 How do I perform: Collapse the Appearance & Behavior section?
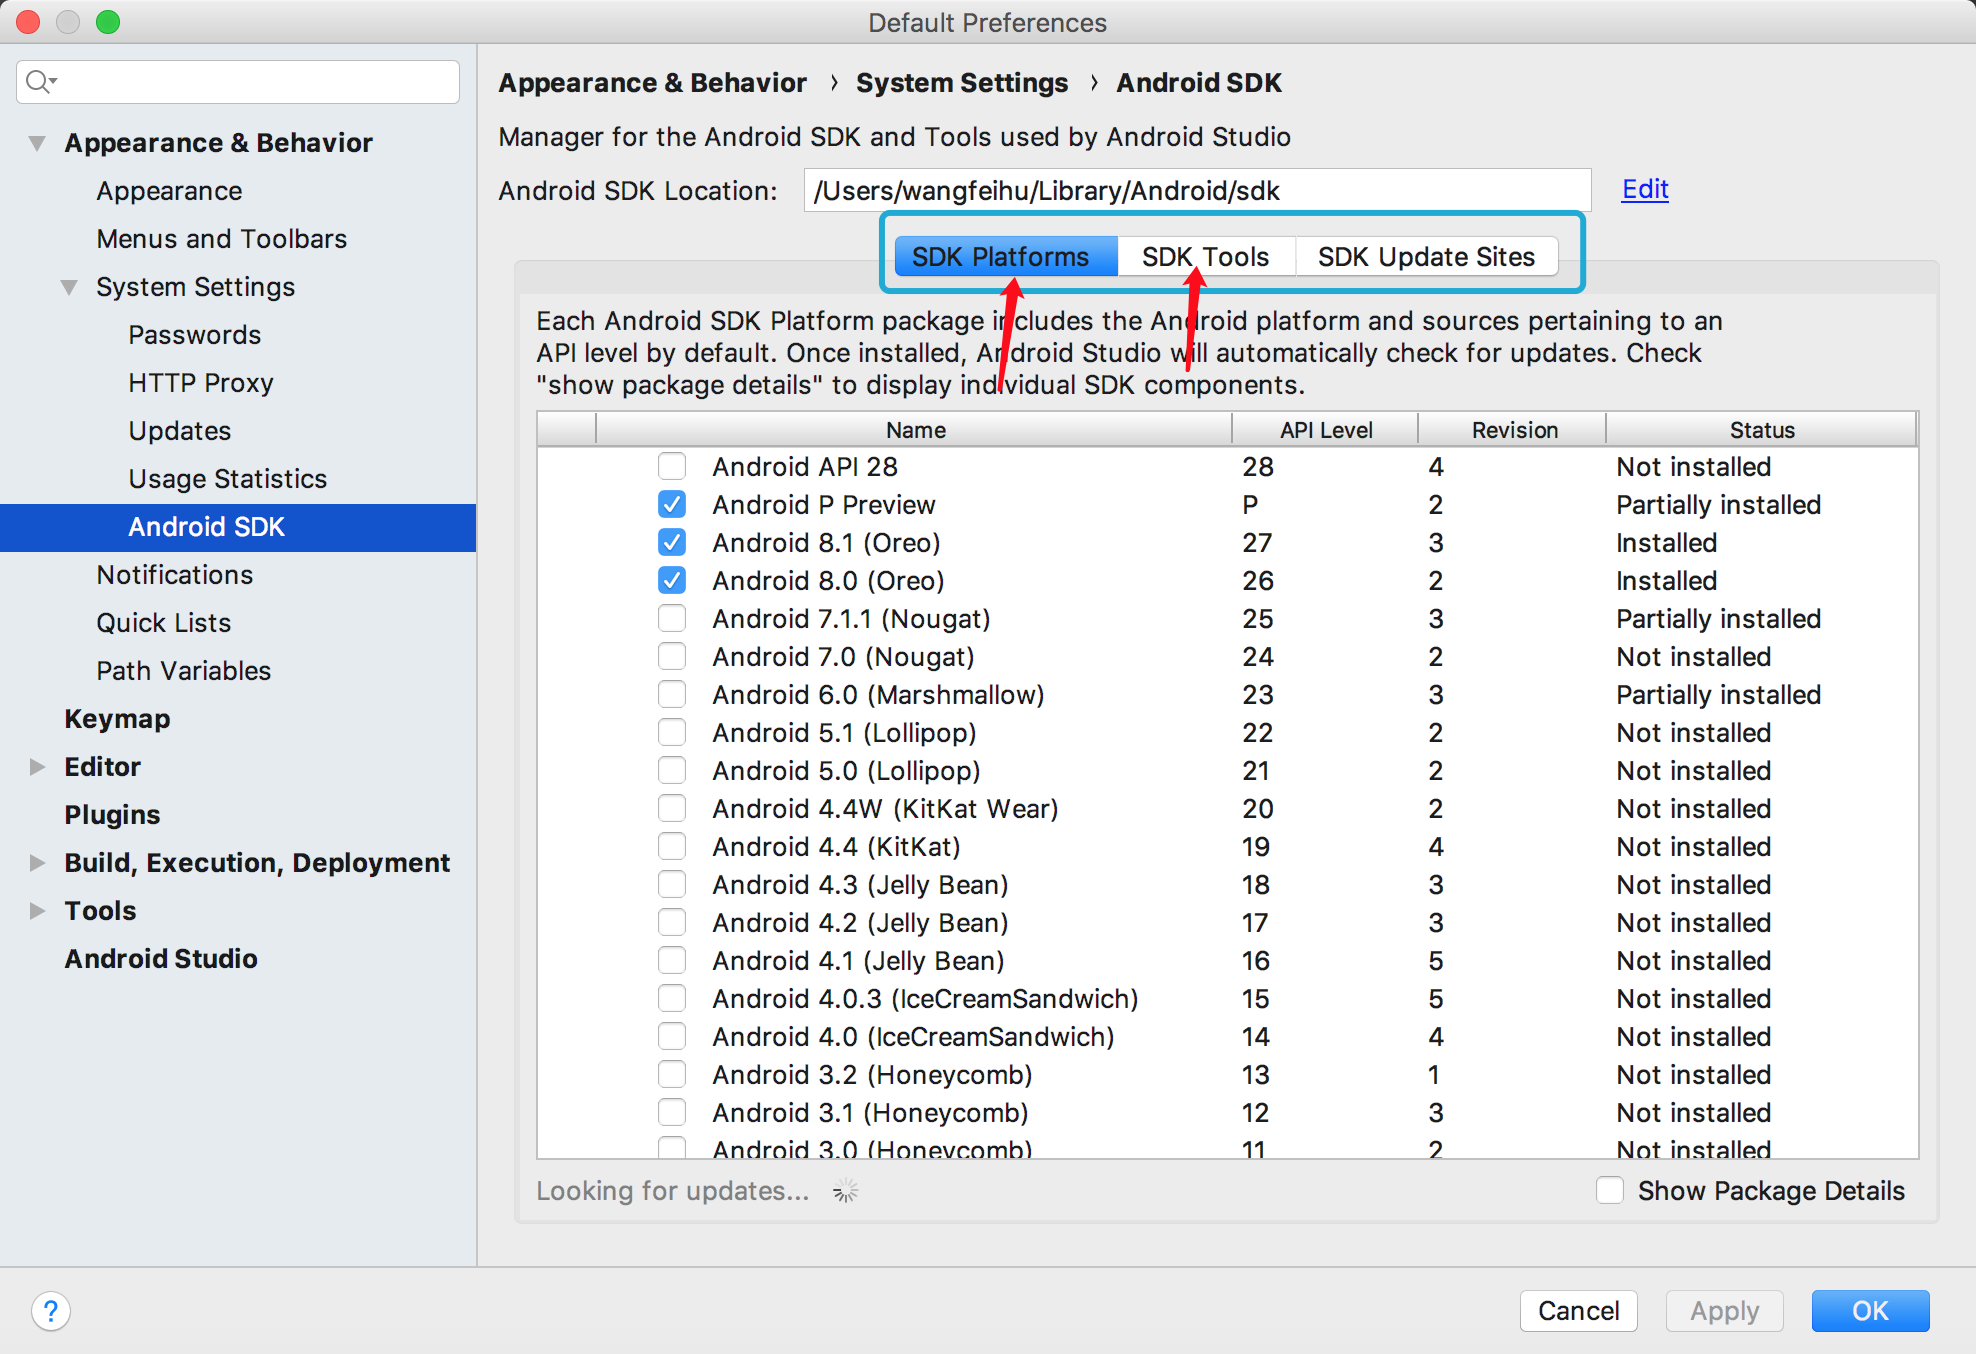pos(36,142)
